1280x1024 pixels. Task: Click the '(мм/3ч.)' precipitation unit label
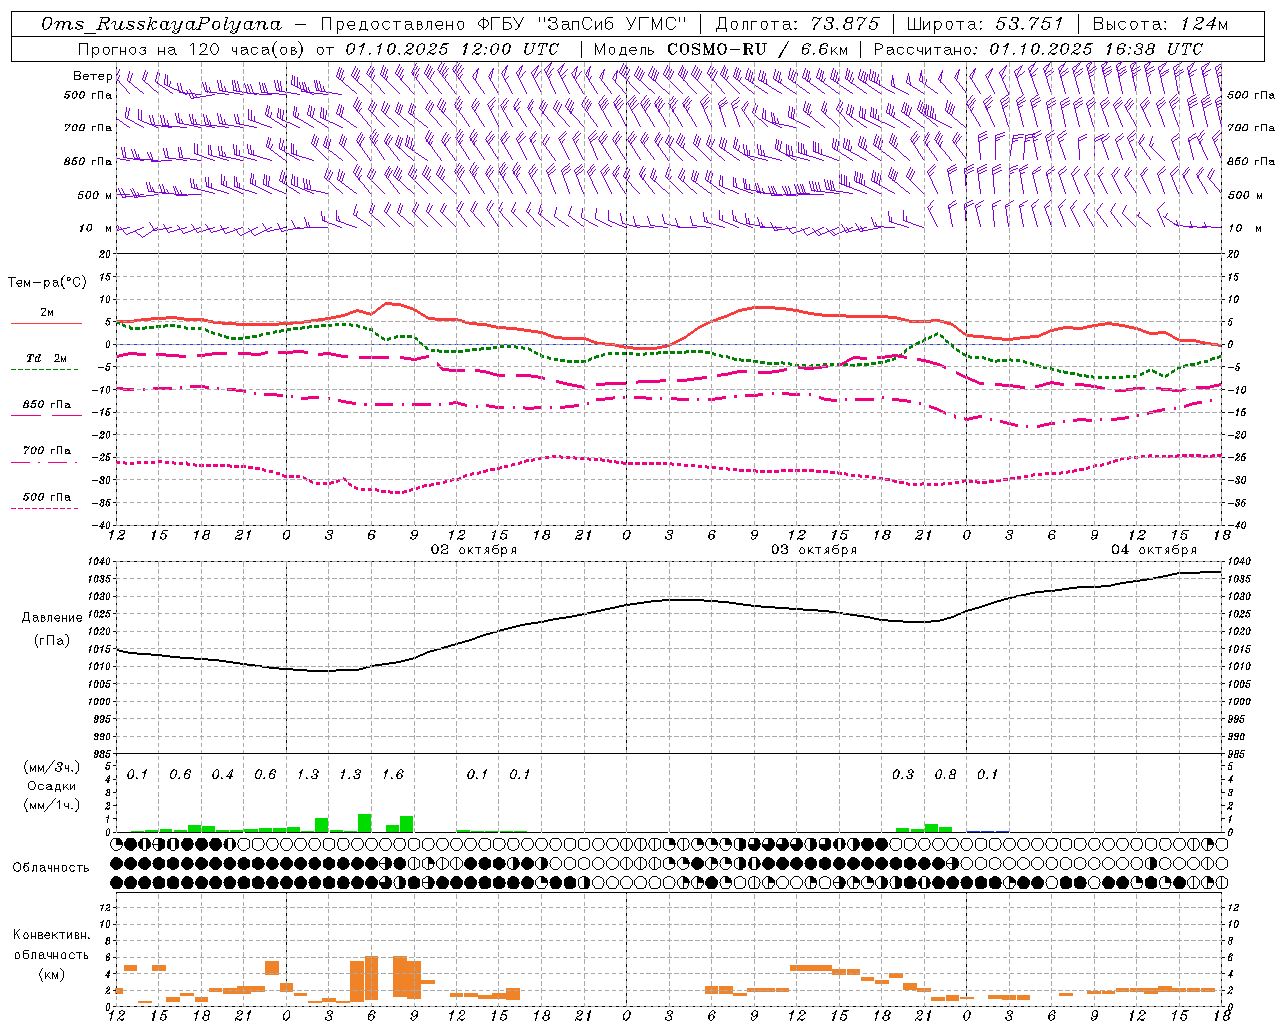click(x=52, y=768)
